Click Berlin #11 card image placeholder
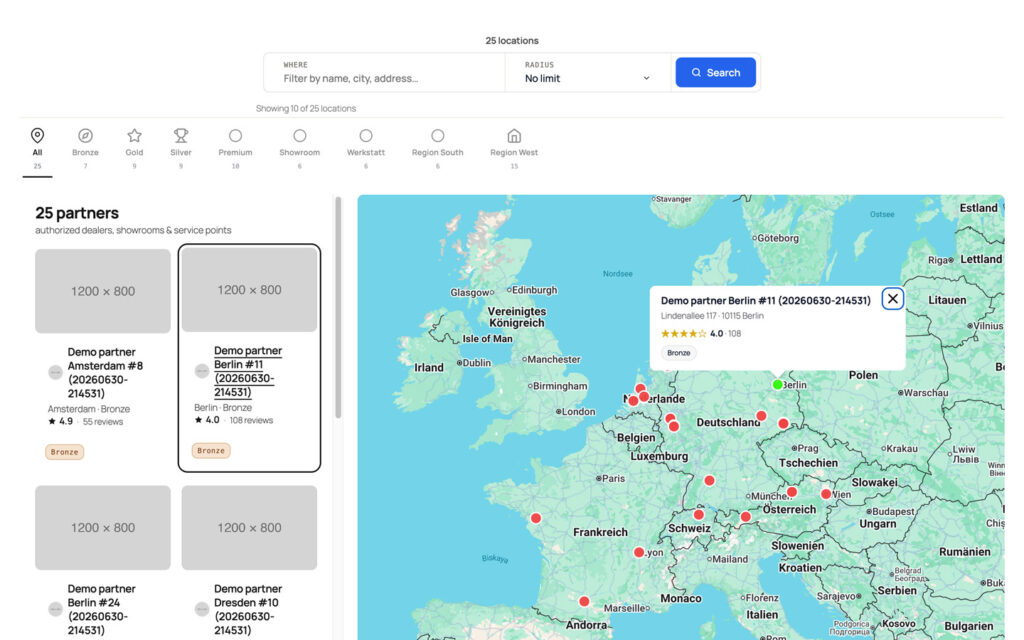Screen dimensions: 1024x640 (249, 289)
